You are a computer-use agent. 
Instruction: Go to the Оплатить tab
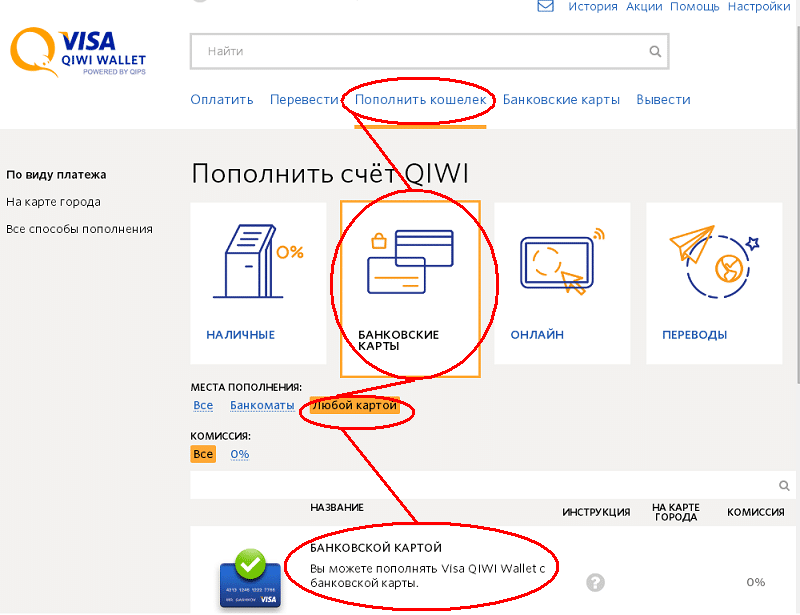pos(222,100)
